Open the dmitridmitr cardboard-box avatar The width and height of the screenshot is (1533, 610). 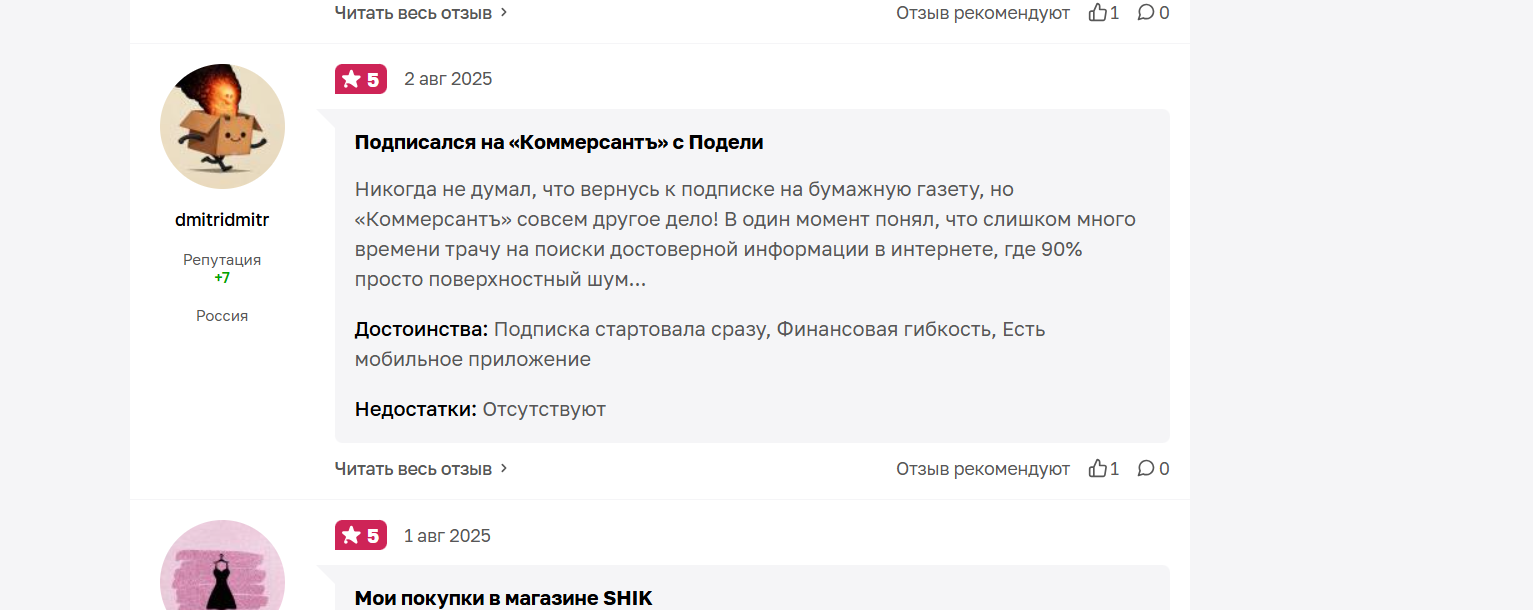tap(222, 126)
